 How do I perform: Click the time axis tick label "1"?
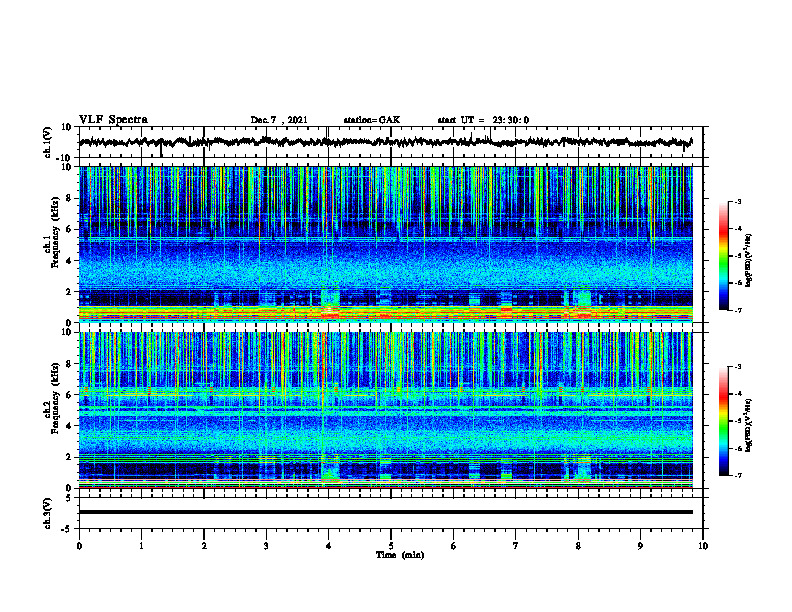[x=141, y=546]
